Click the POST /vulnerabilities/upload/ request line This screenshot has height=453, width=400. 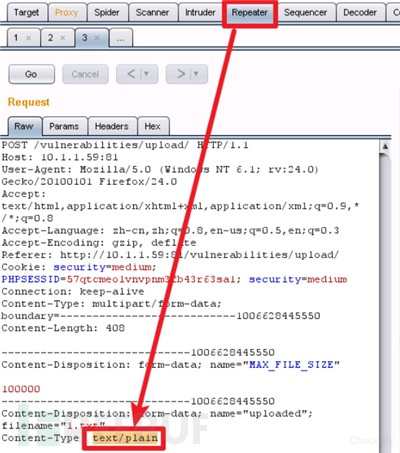pyautogui.click(x=125, y=145)
